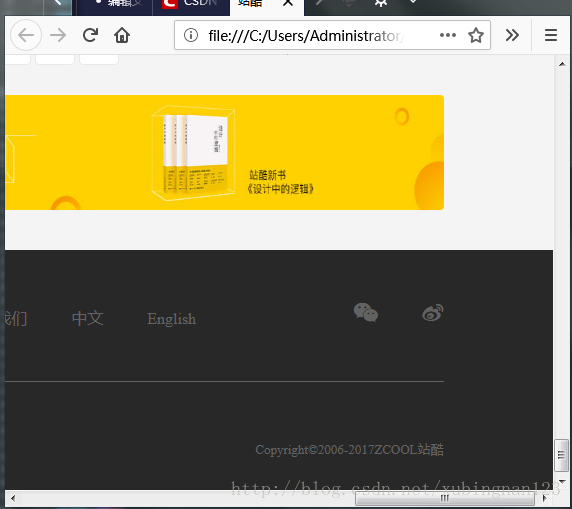Open the browser home page
The height and width of the screenshot is (509, 572).
tap(122, 35)
